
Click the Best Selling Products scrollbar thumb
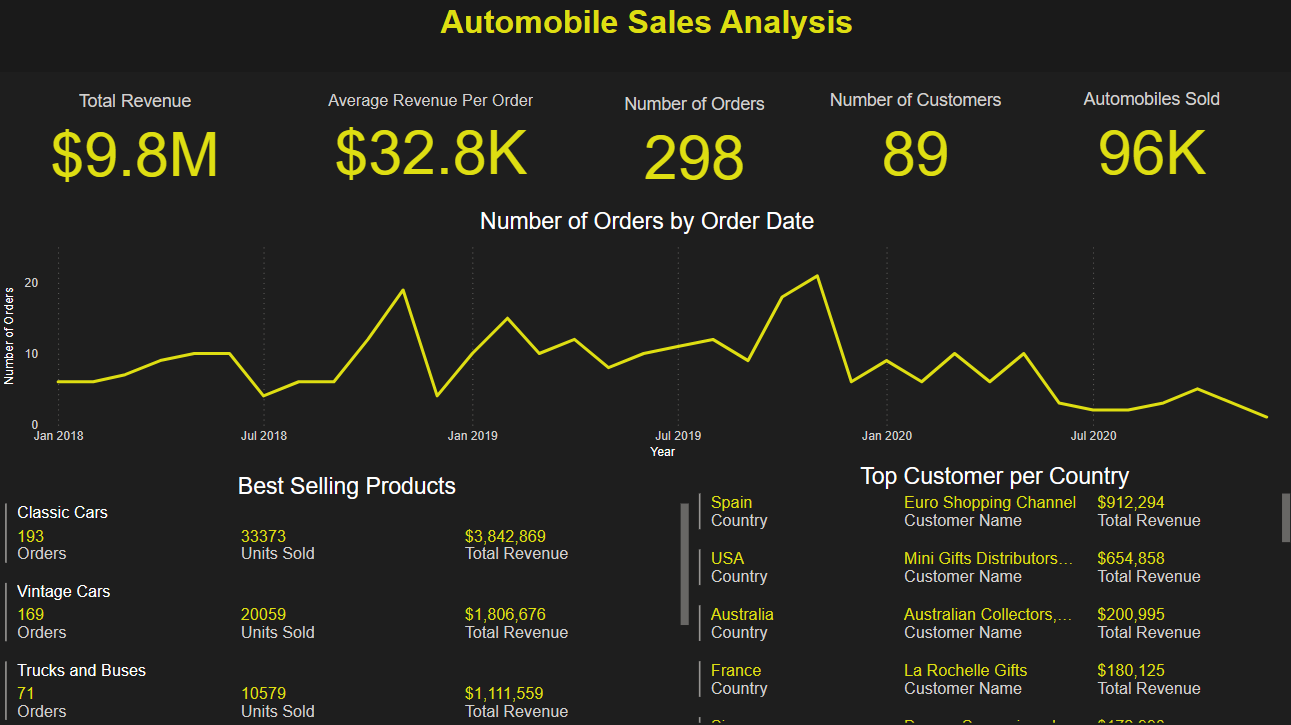click(x=685, y=563)
